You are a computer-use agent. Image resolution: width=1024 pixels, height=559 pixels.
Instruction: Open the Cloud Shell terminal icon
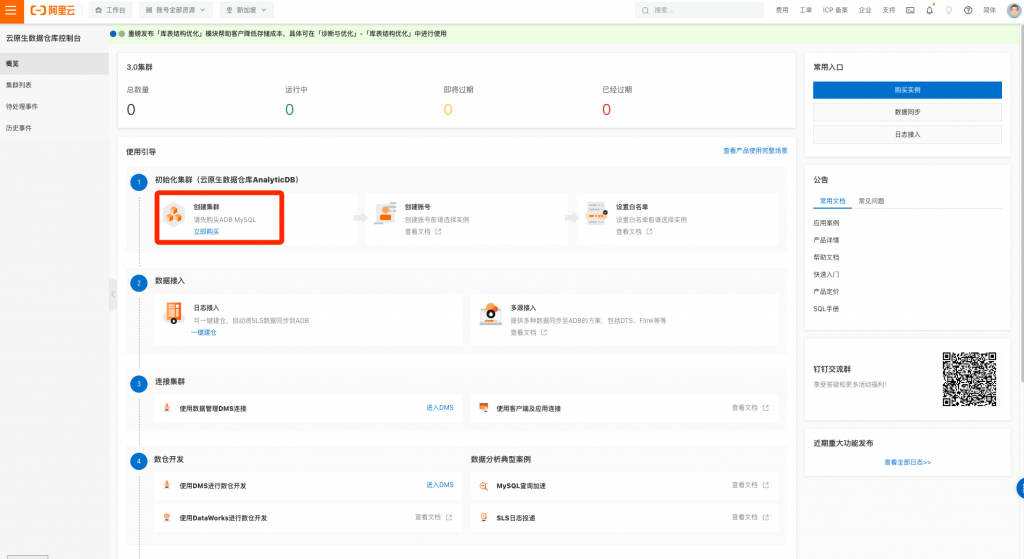pos(910,10)
